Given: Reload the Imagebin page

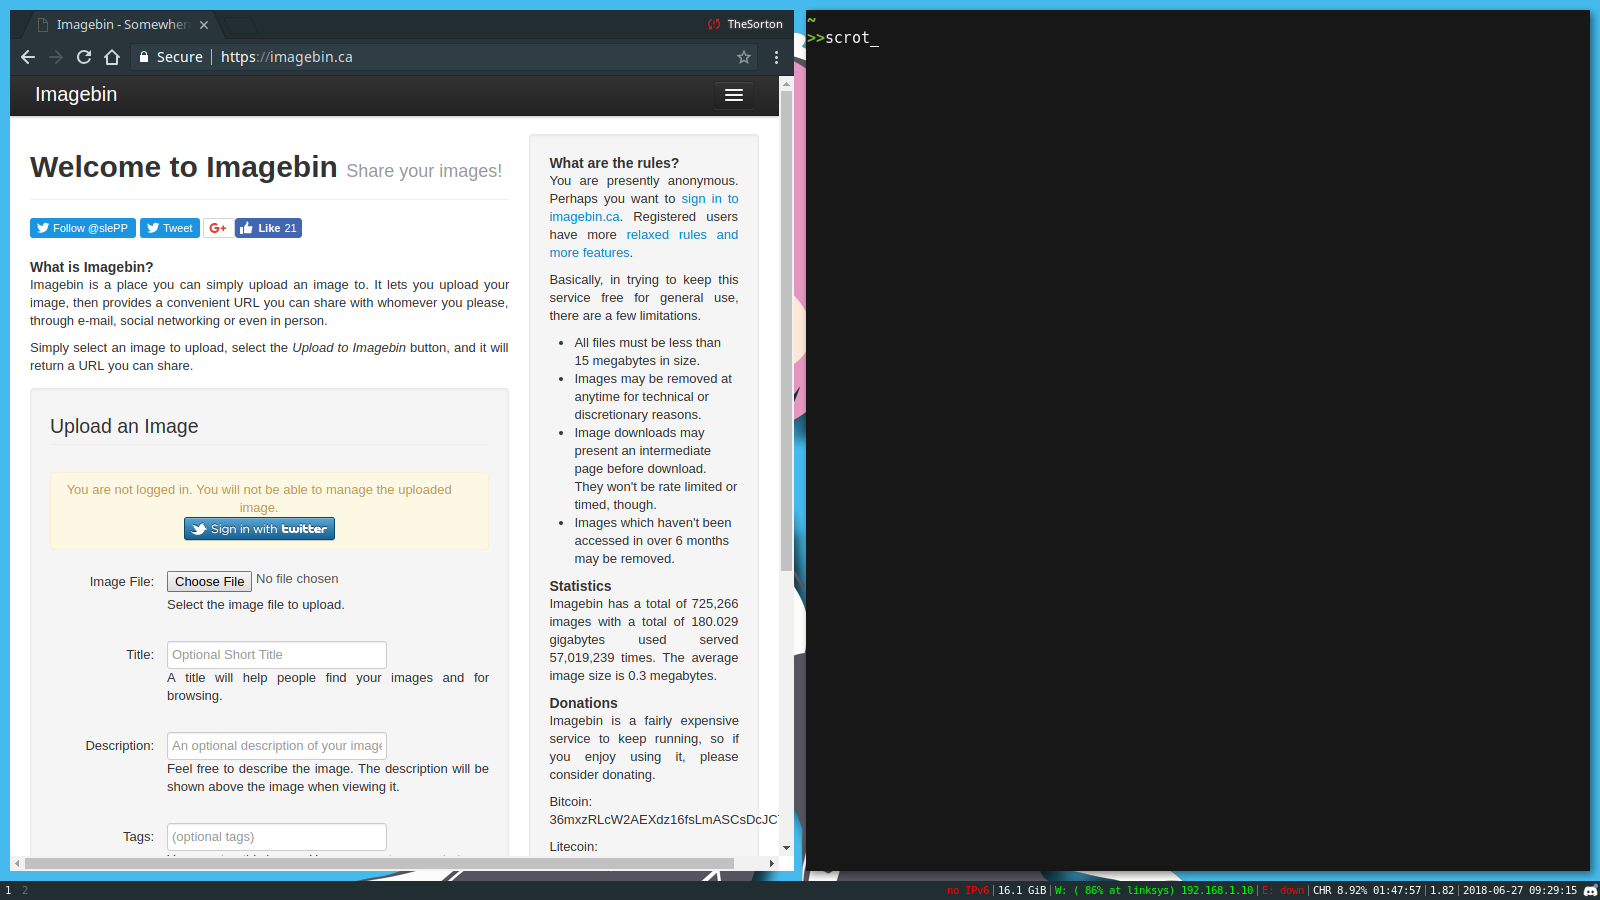Looking at the screenshot, I should tap(84, 57).
